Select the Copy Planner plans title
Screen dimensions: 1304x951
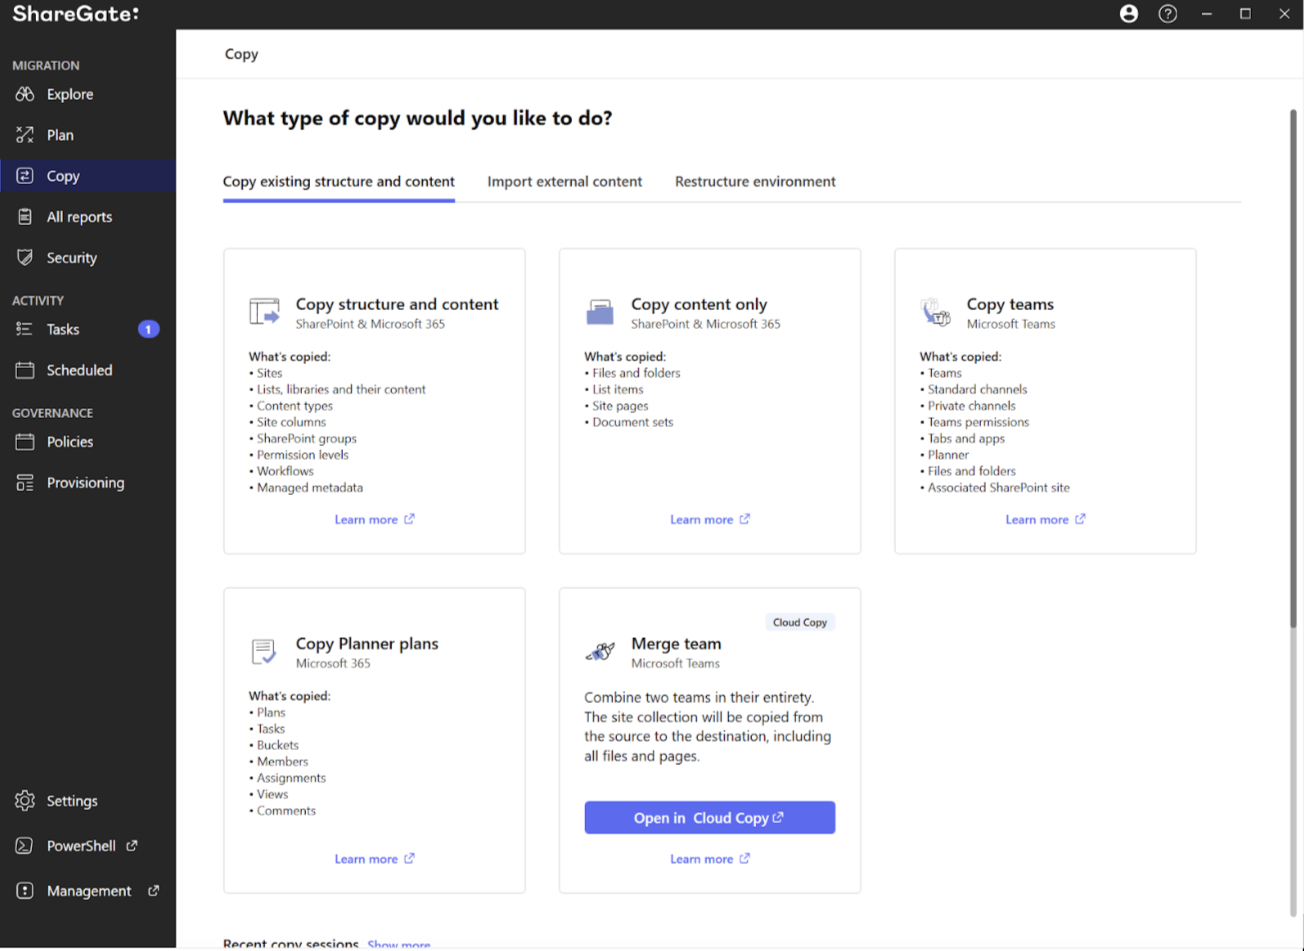367,644
